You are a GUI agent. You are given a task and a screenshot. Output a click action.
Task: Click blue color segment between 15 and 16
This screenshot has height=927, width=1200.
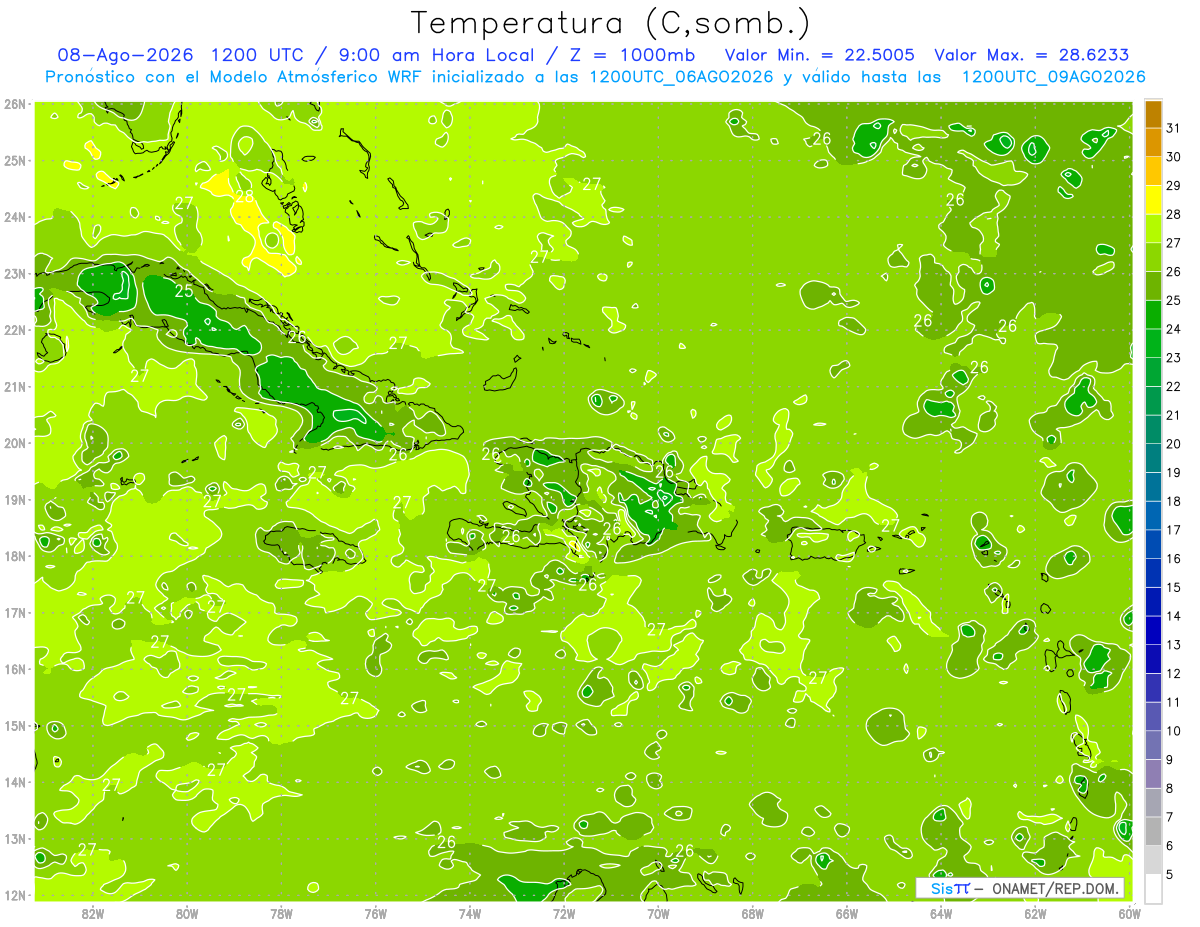pyautogui.click(x=1153, y=573)
